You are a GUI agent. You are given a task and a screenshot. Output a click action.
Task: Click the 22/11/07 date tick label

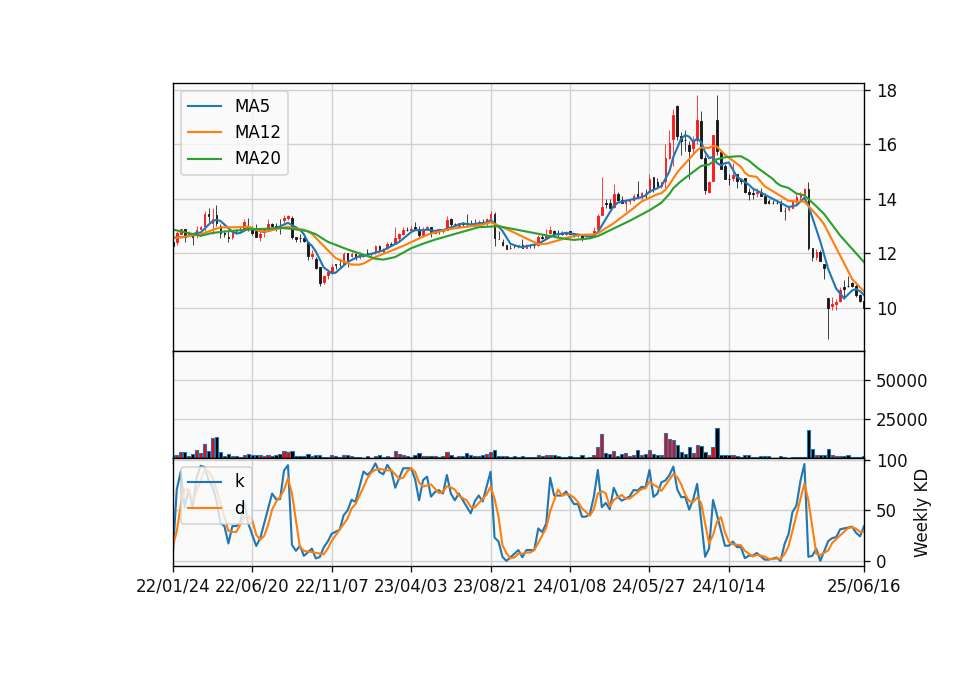click(332, 586)
